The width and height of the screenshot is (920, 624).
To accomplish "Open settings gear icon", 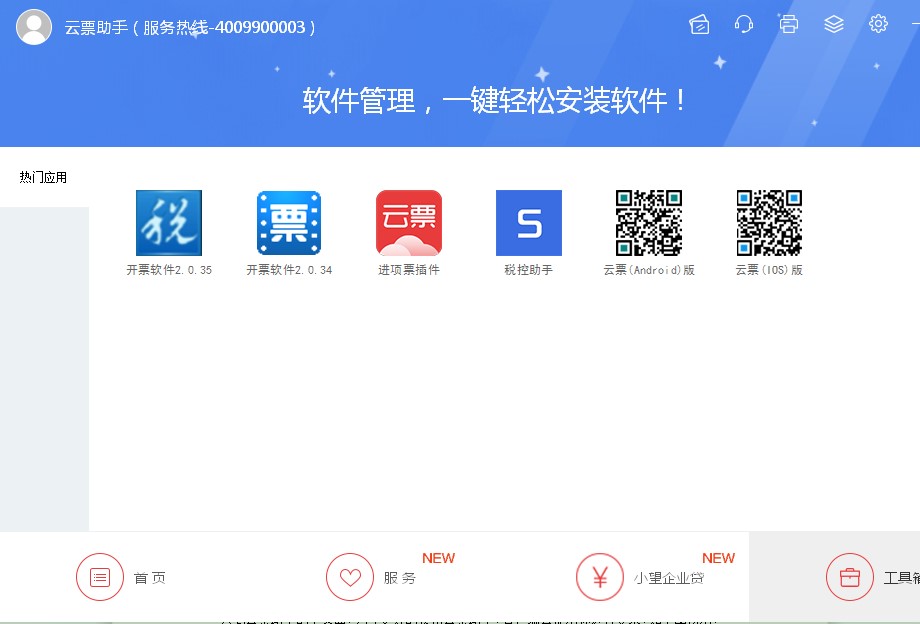I will (x=878, y=24).
